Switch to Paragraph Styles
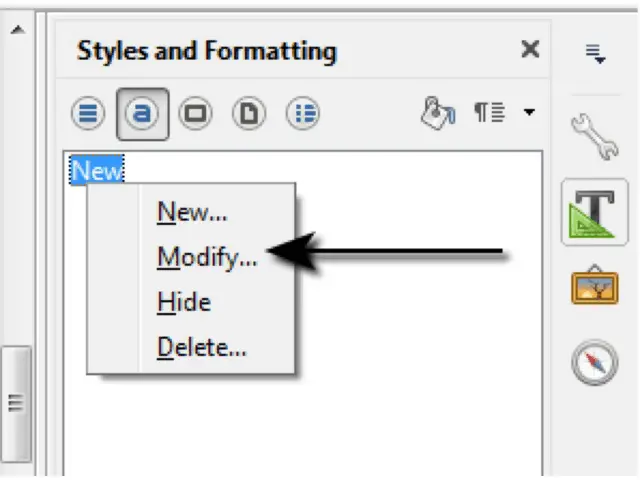 [x=88, y=112]
